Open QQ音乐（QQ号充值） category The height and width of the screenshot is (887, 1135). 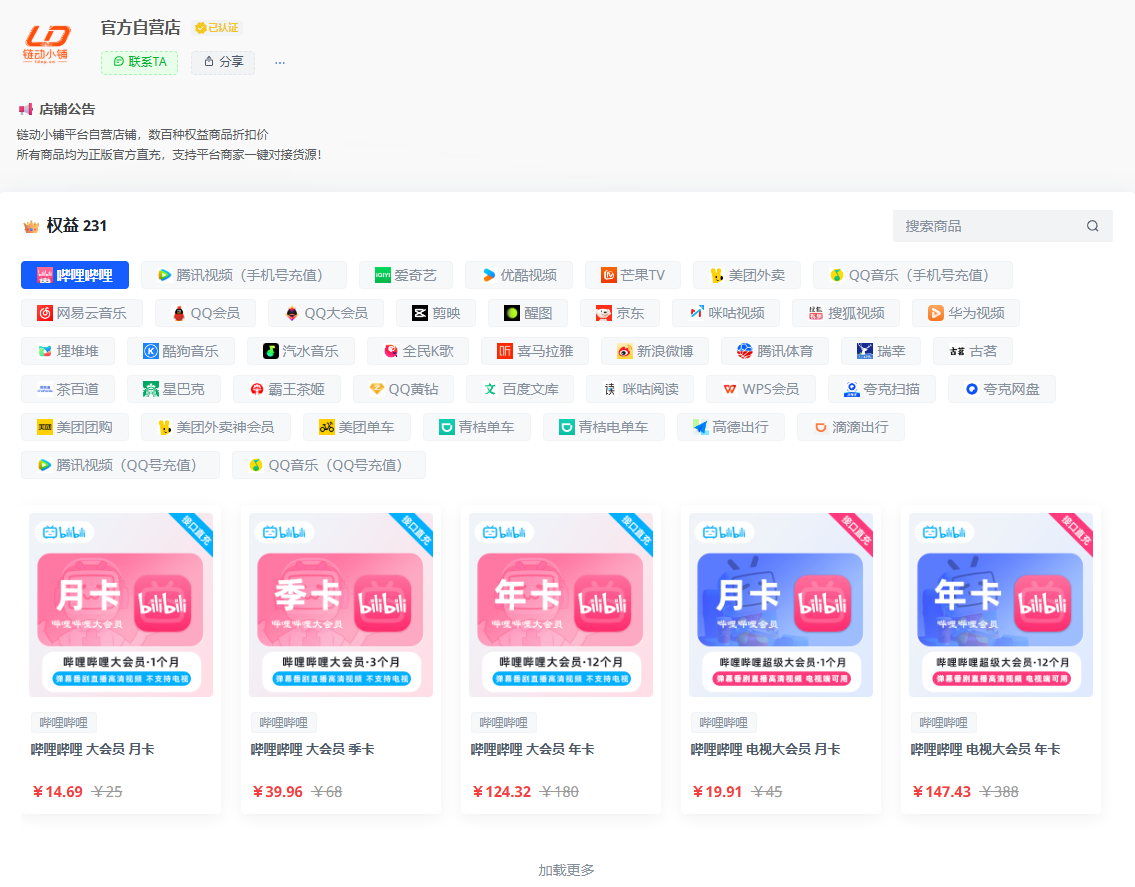(329, 465)
